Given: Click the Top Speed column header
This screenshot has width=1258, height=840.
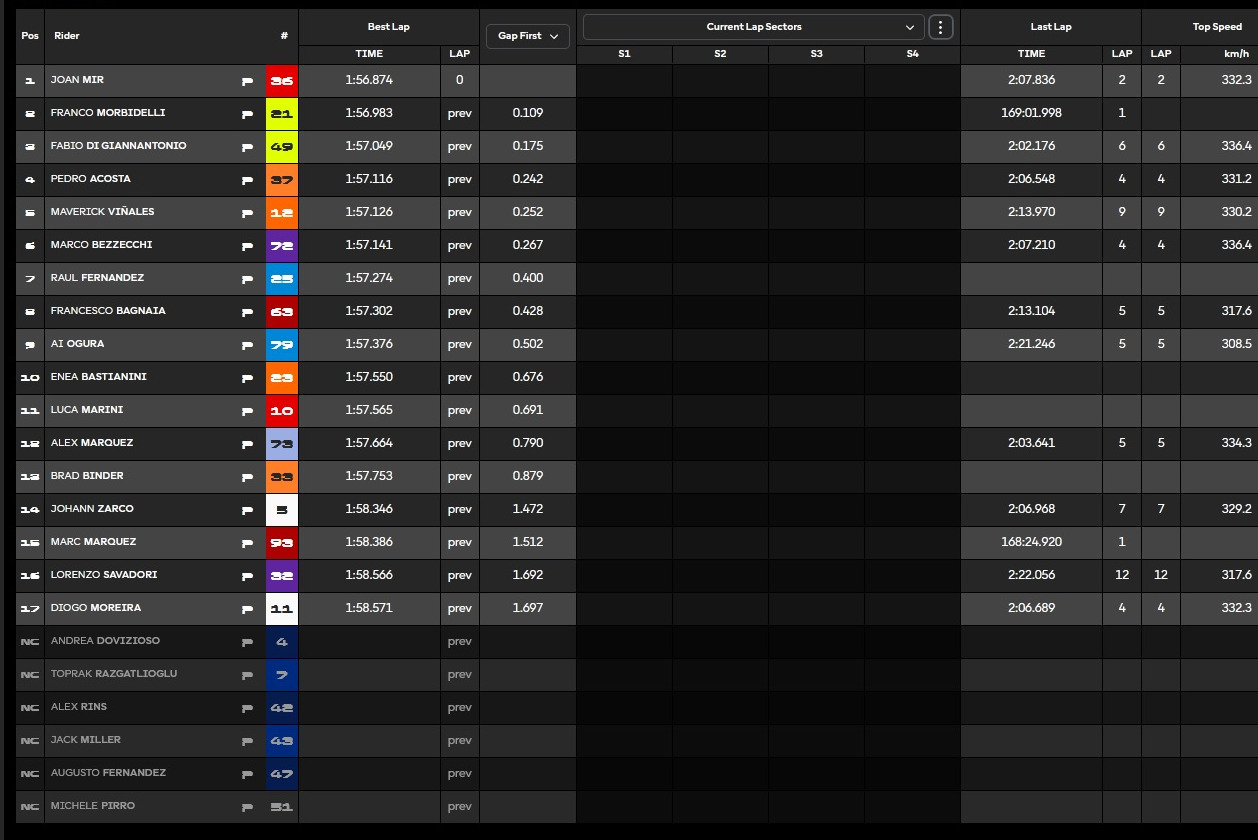Looking at the screenshot, I should (x=1216, y=27).
